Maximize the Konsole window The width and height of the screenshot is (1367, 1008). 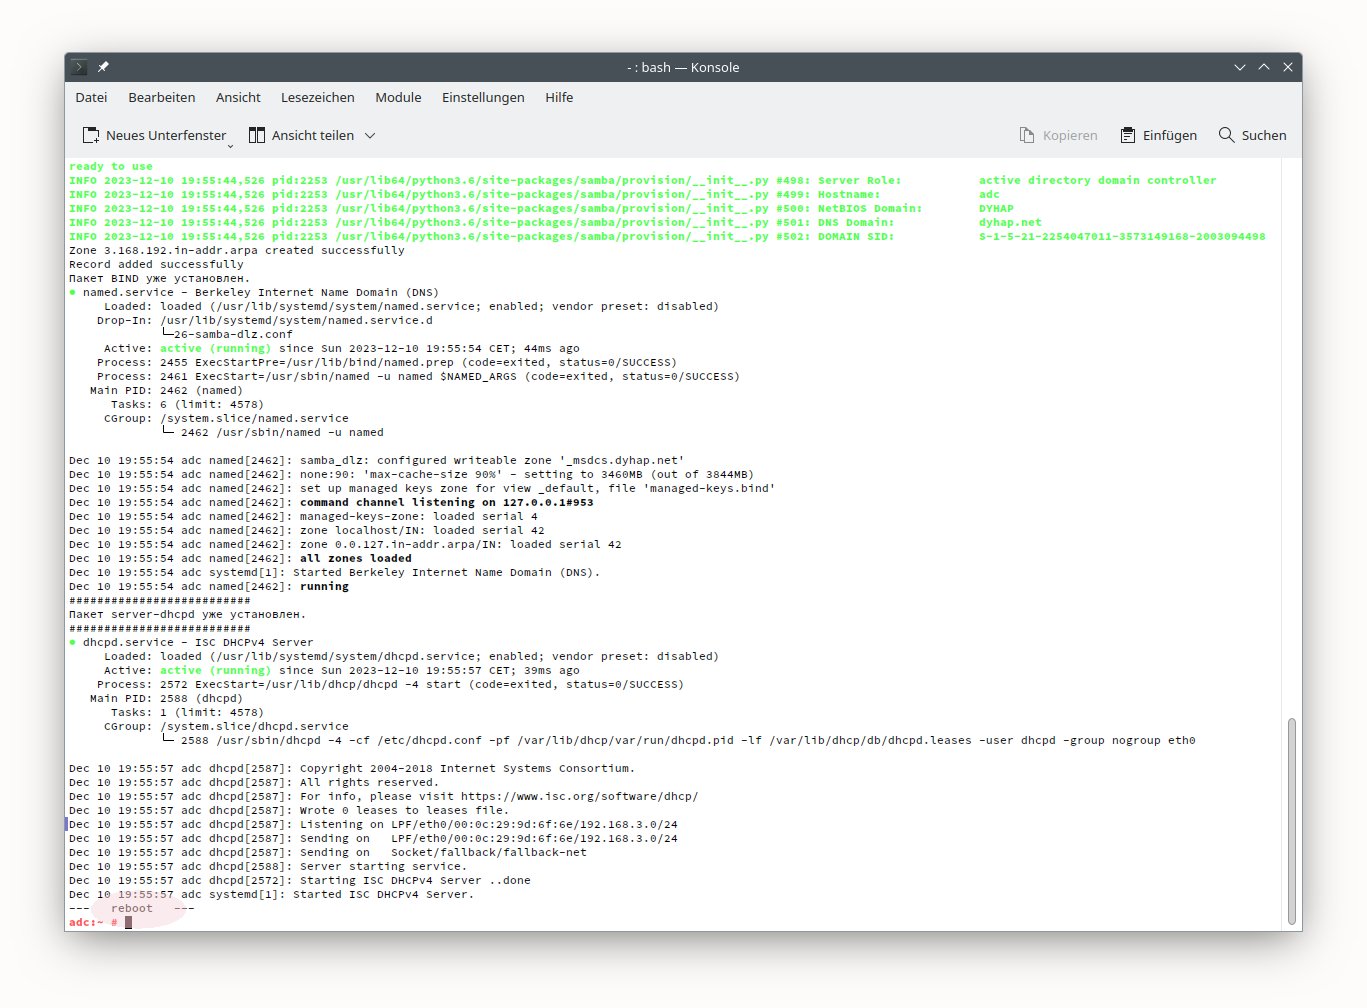[1264, 67]
